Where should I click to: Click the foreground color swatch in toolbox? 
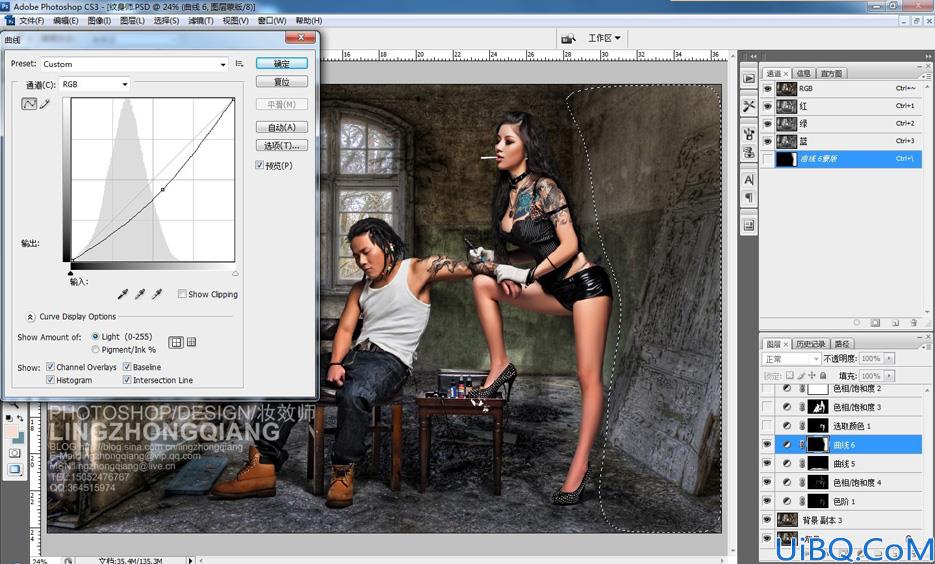click(11, 432)
